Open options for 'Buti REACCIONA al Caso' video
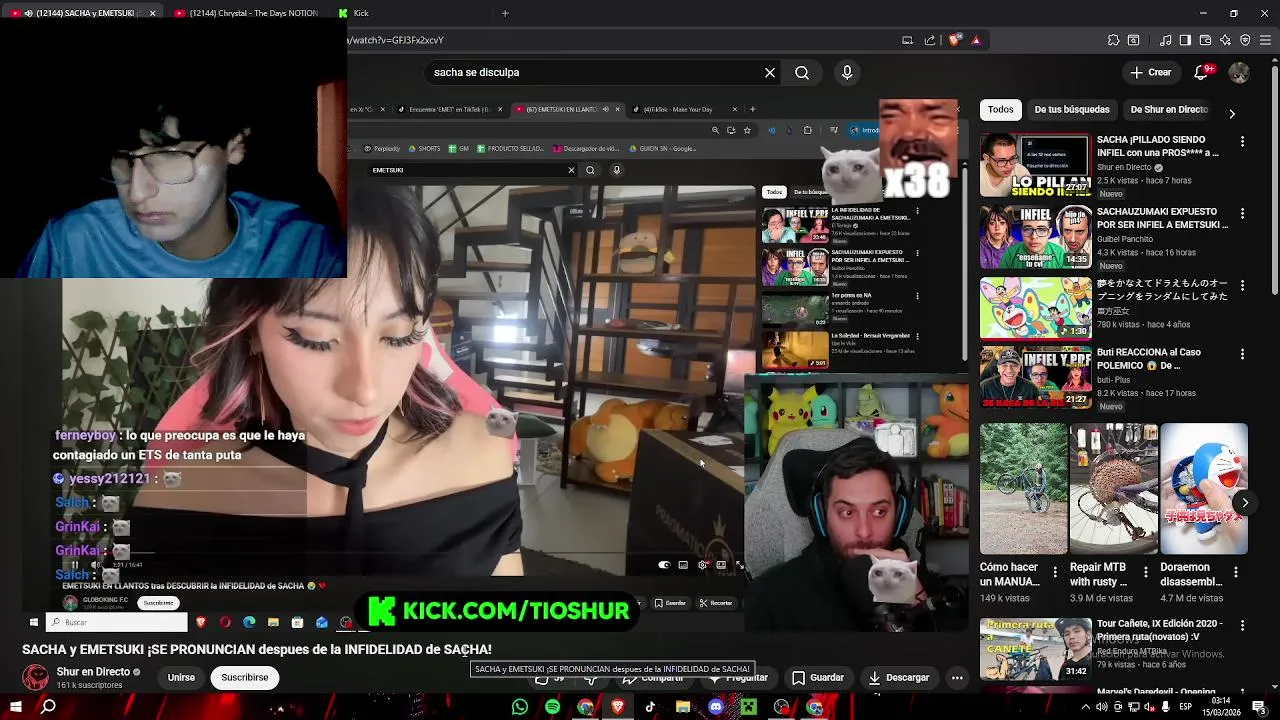The height and width of the screenshot is (720, 1280). (x=1243, y=354)
